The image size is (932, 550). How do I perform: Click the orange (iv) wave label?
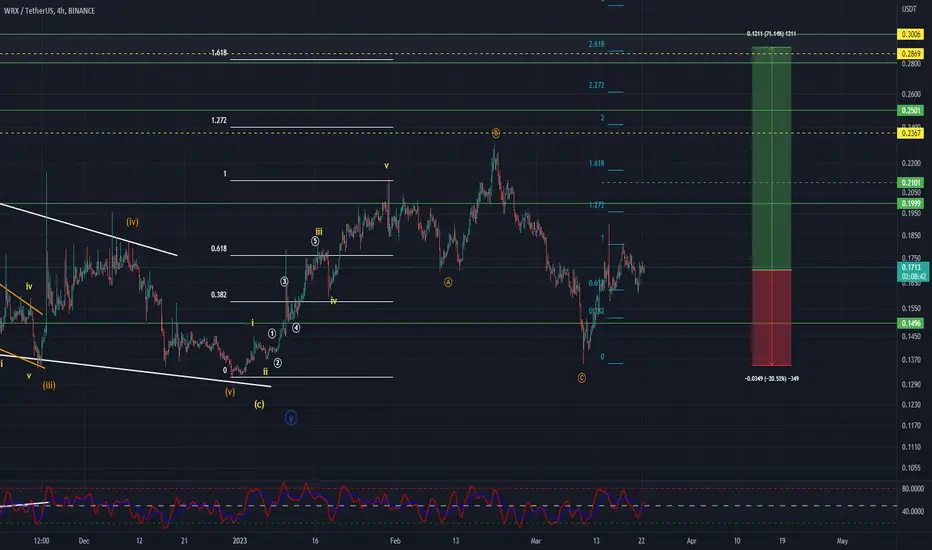(x=132, y=222)
